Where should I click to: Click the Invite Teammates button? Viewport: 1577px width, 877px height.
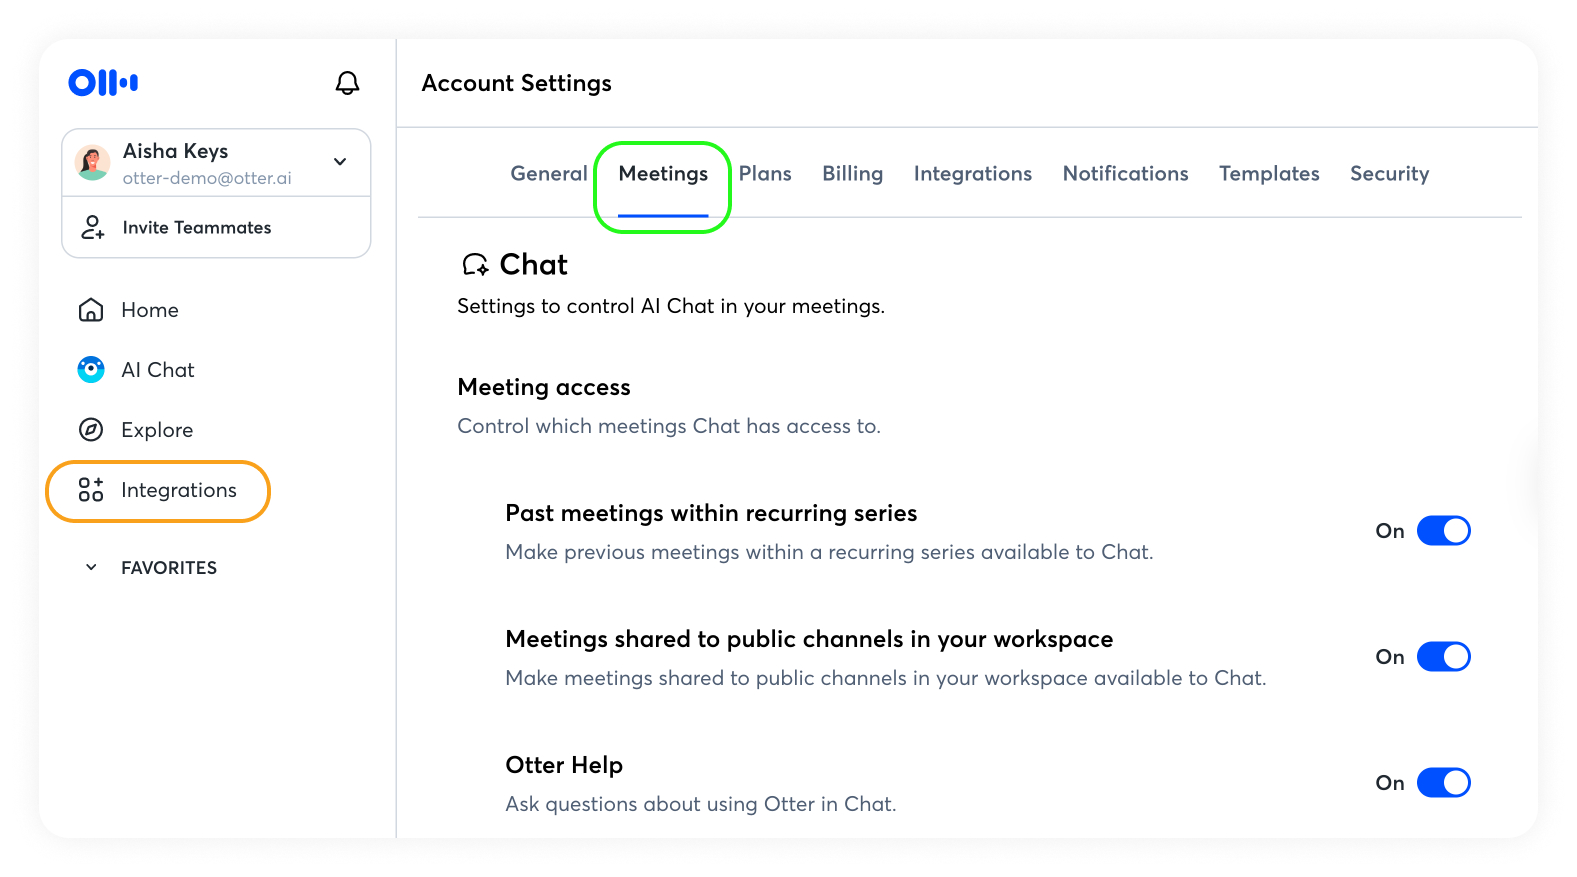[x=196, y=228]
